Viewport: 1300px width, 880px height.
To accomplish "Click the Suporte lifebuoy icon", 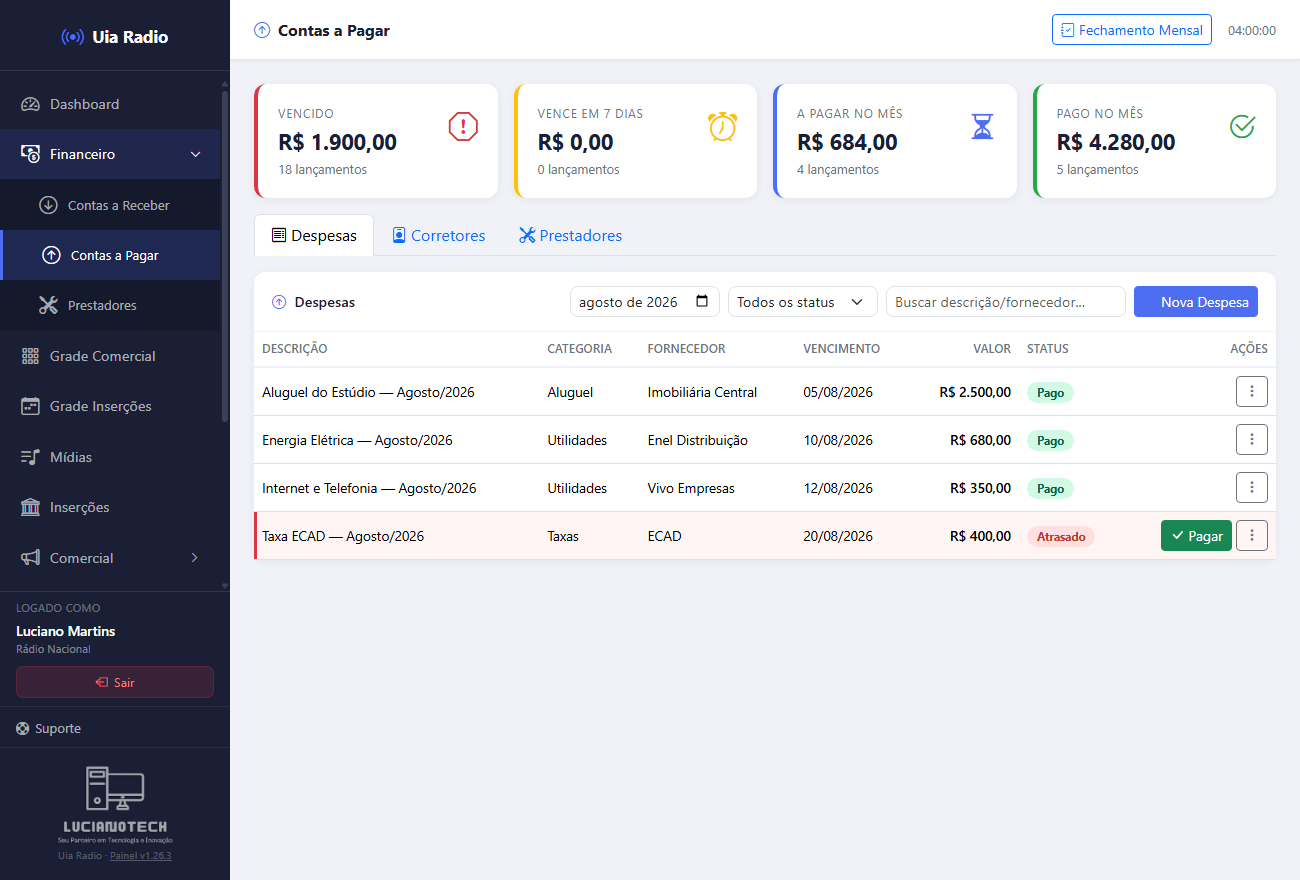I will point(23,728).
